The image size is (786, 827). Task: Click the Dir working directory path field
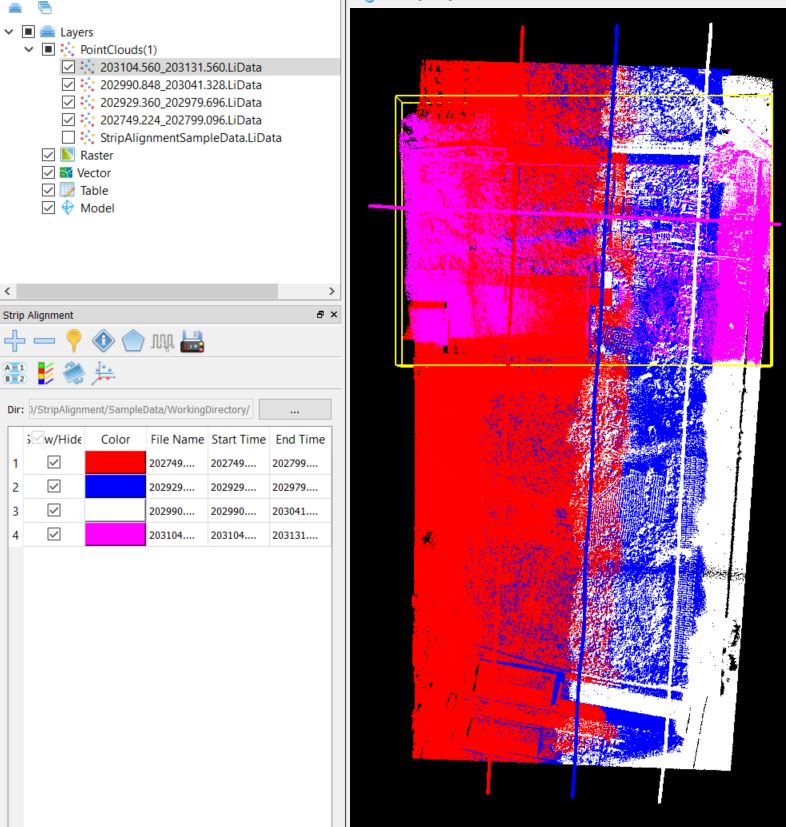pos(140,409)
